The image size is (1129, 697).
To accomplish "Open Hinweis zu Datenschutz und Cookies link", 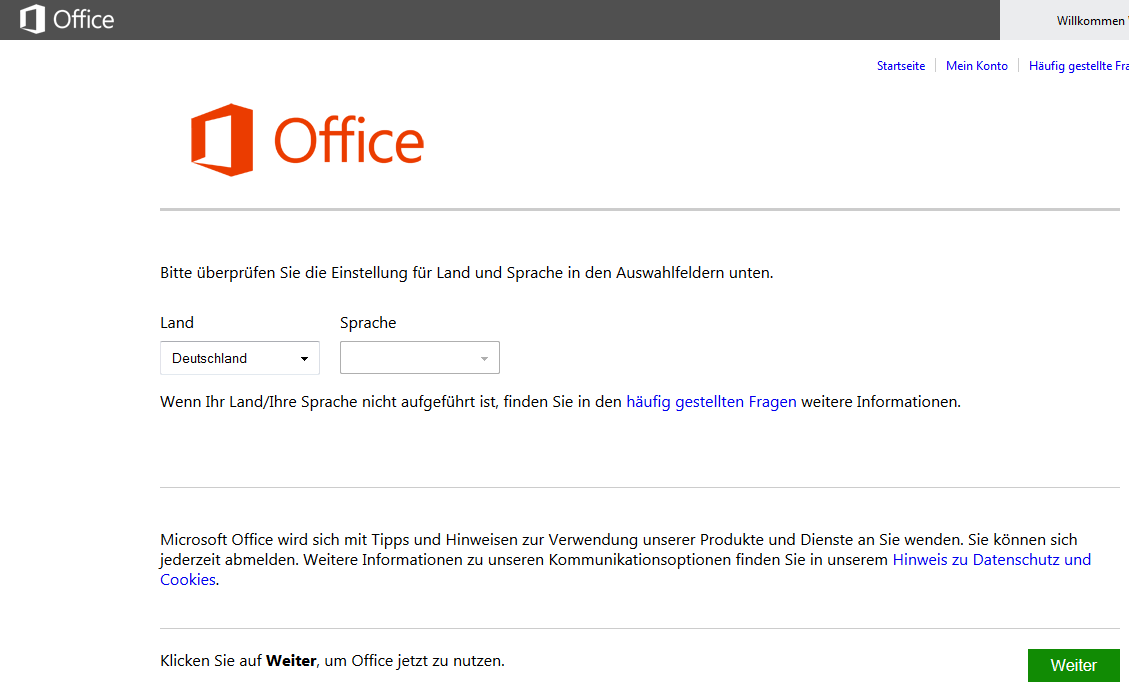I will [x=991, y=560].
